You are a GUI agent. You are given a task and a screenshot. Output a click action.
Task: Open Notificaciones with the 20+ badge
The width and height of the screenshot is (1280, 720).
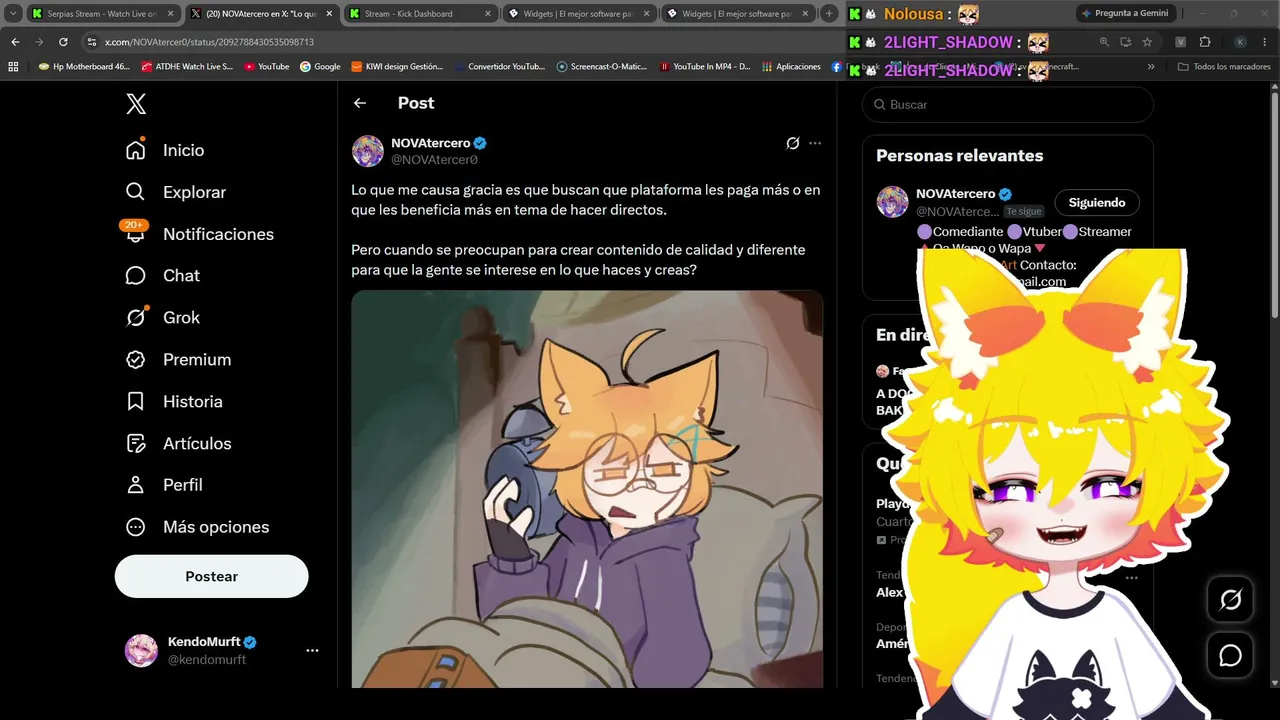(x=199, y=234)
